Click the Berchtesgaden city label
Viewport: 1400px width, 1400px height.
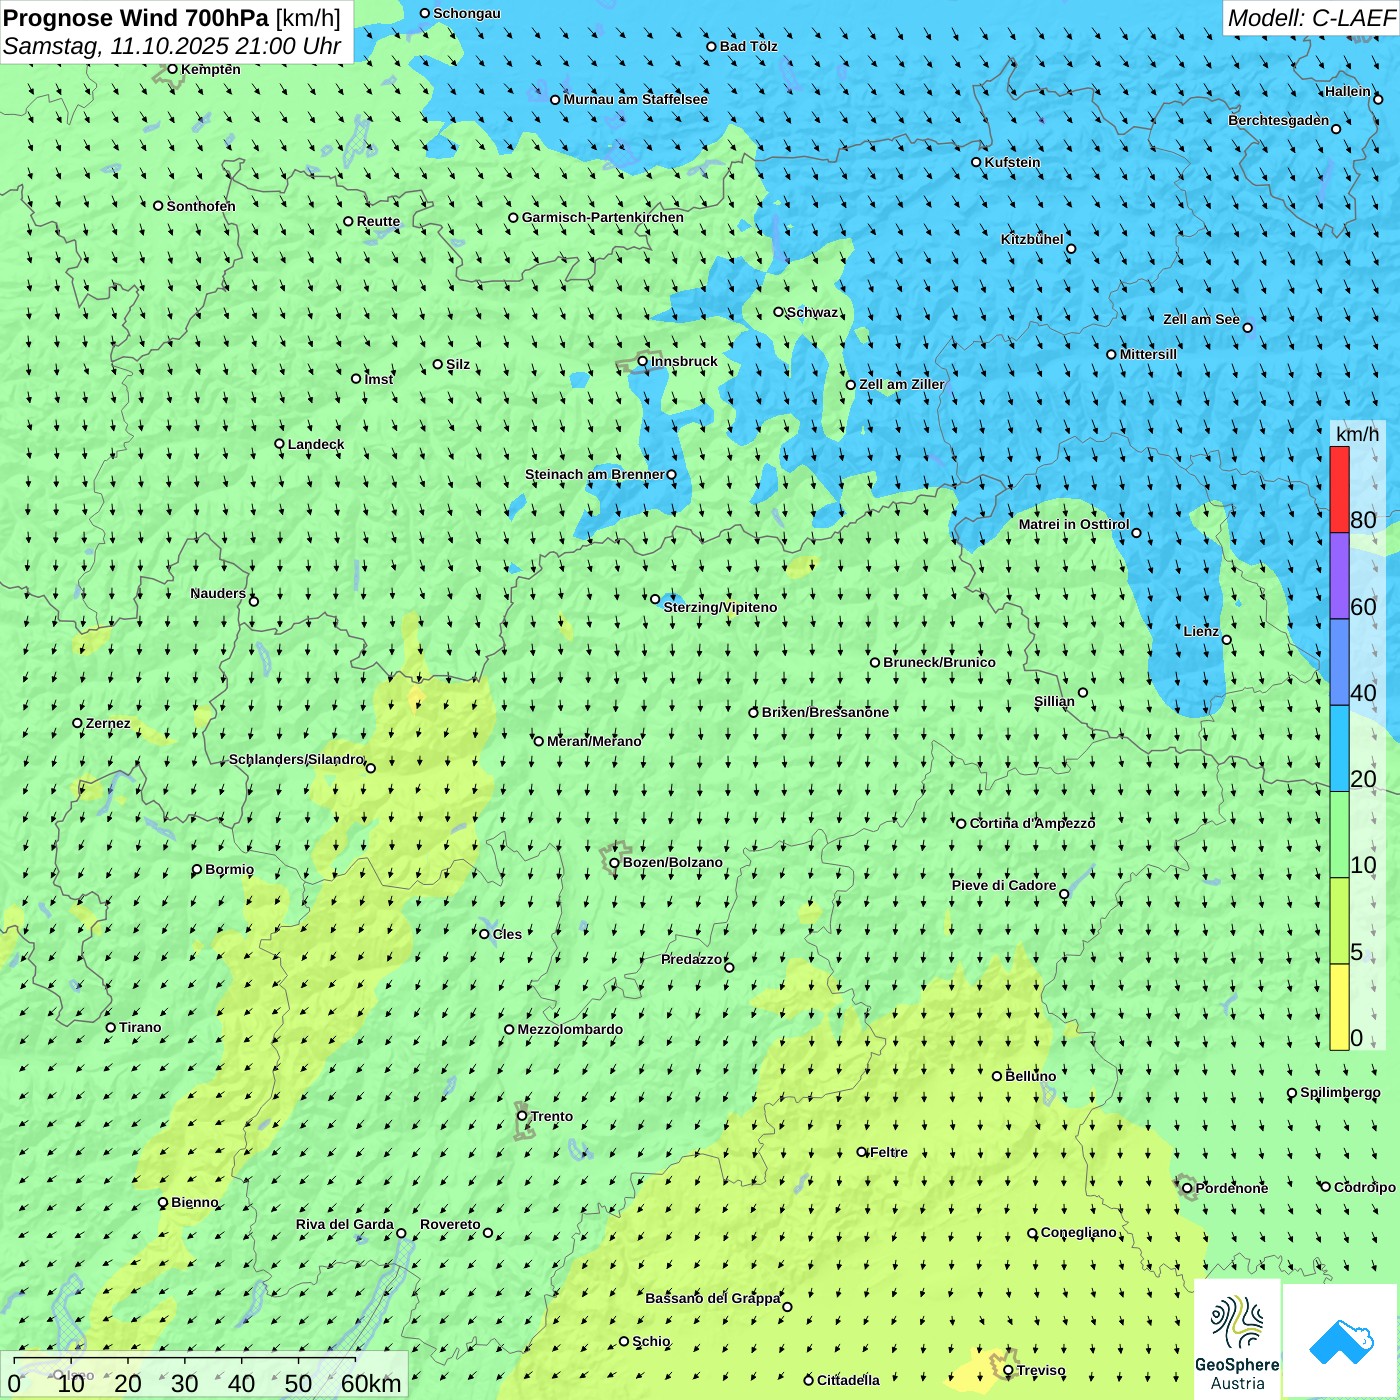[1279, 121]
